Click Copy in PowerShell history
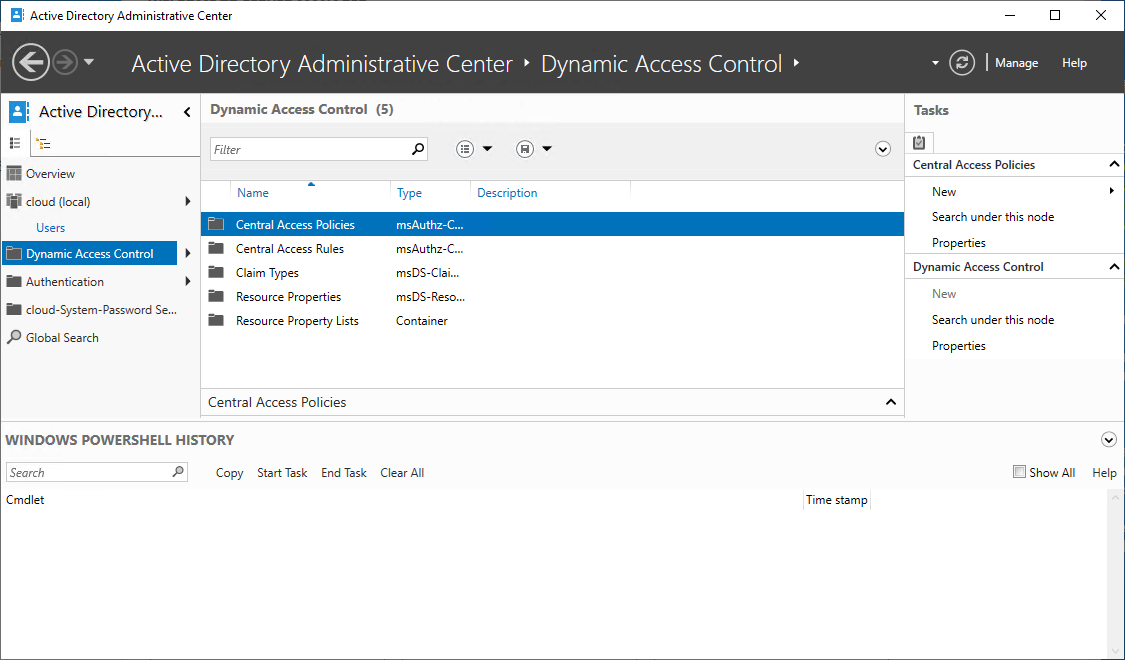 coord(230,473)
